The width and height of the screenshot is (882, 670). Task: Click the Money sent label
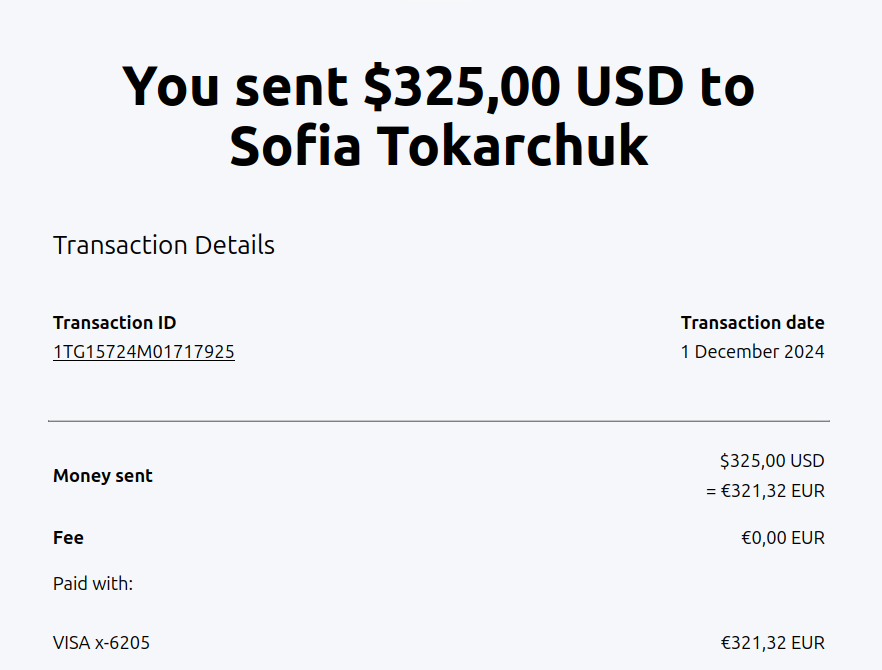coord(103,476)
